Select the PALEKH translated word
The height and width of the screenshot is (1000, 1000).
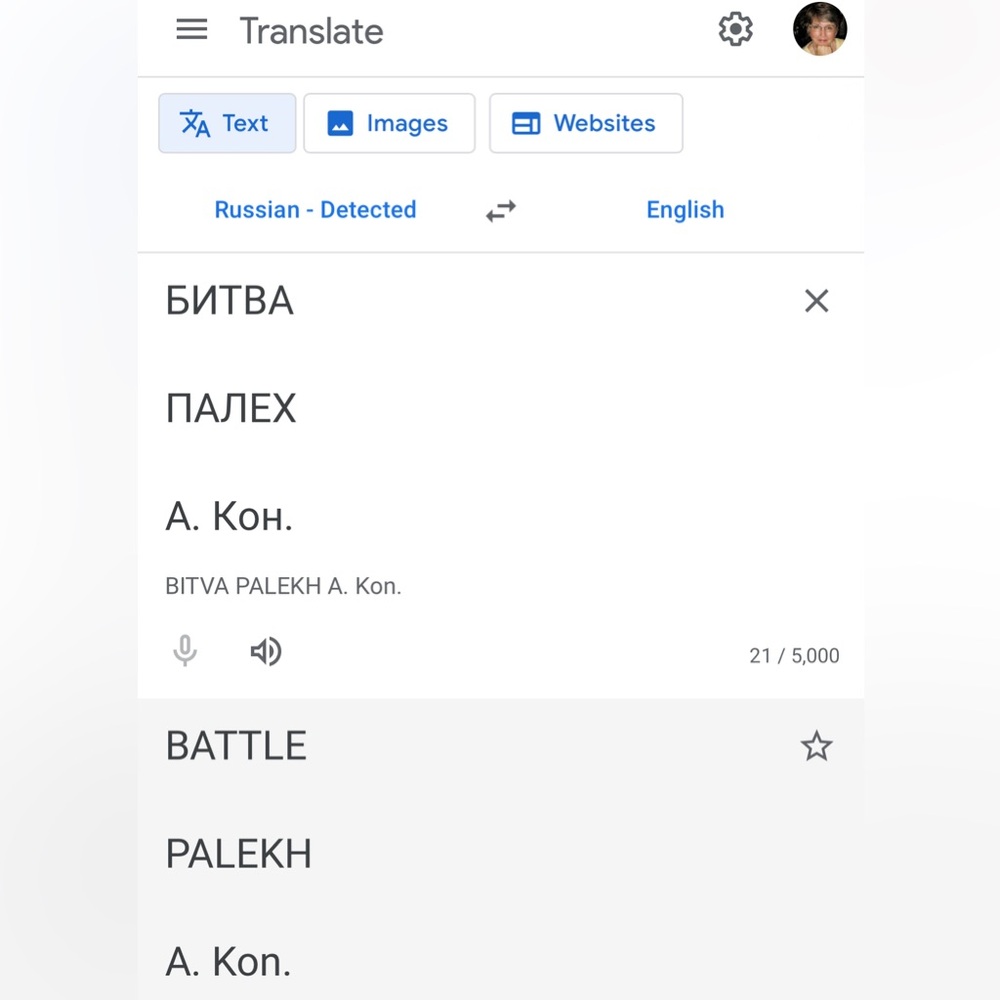(x=239, y=853)
